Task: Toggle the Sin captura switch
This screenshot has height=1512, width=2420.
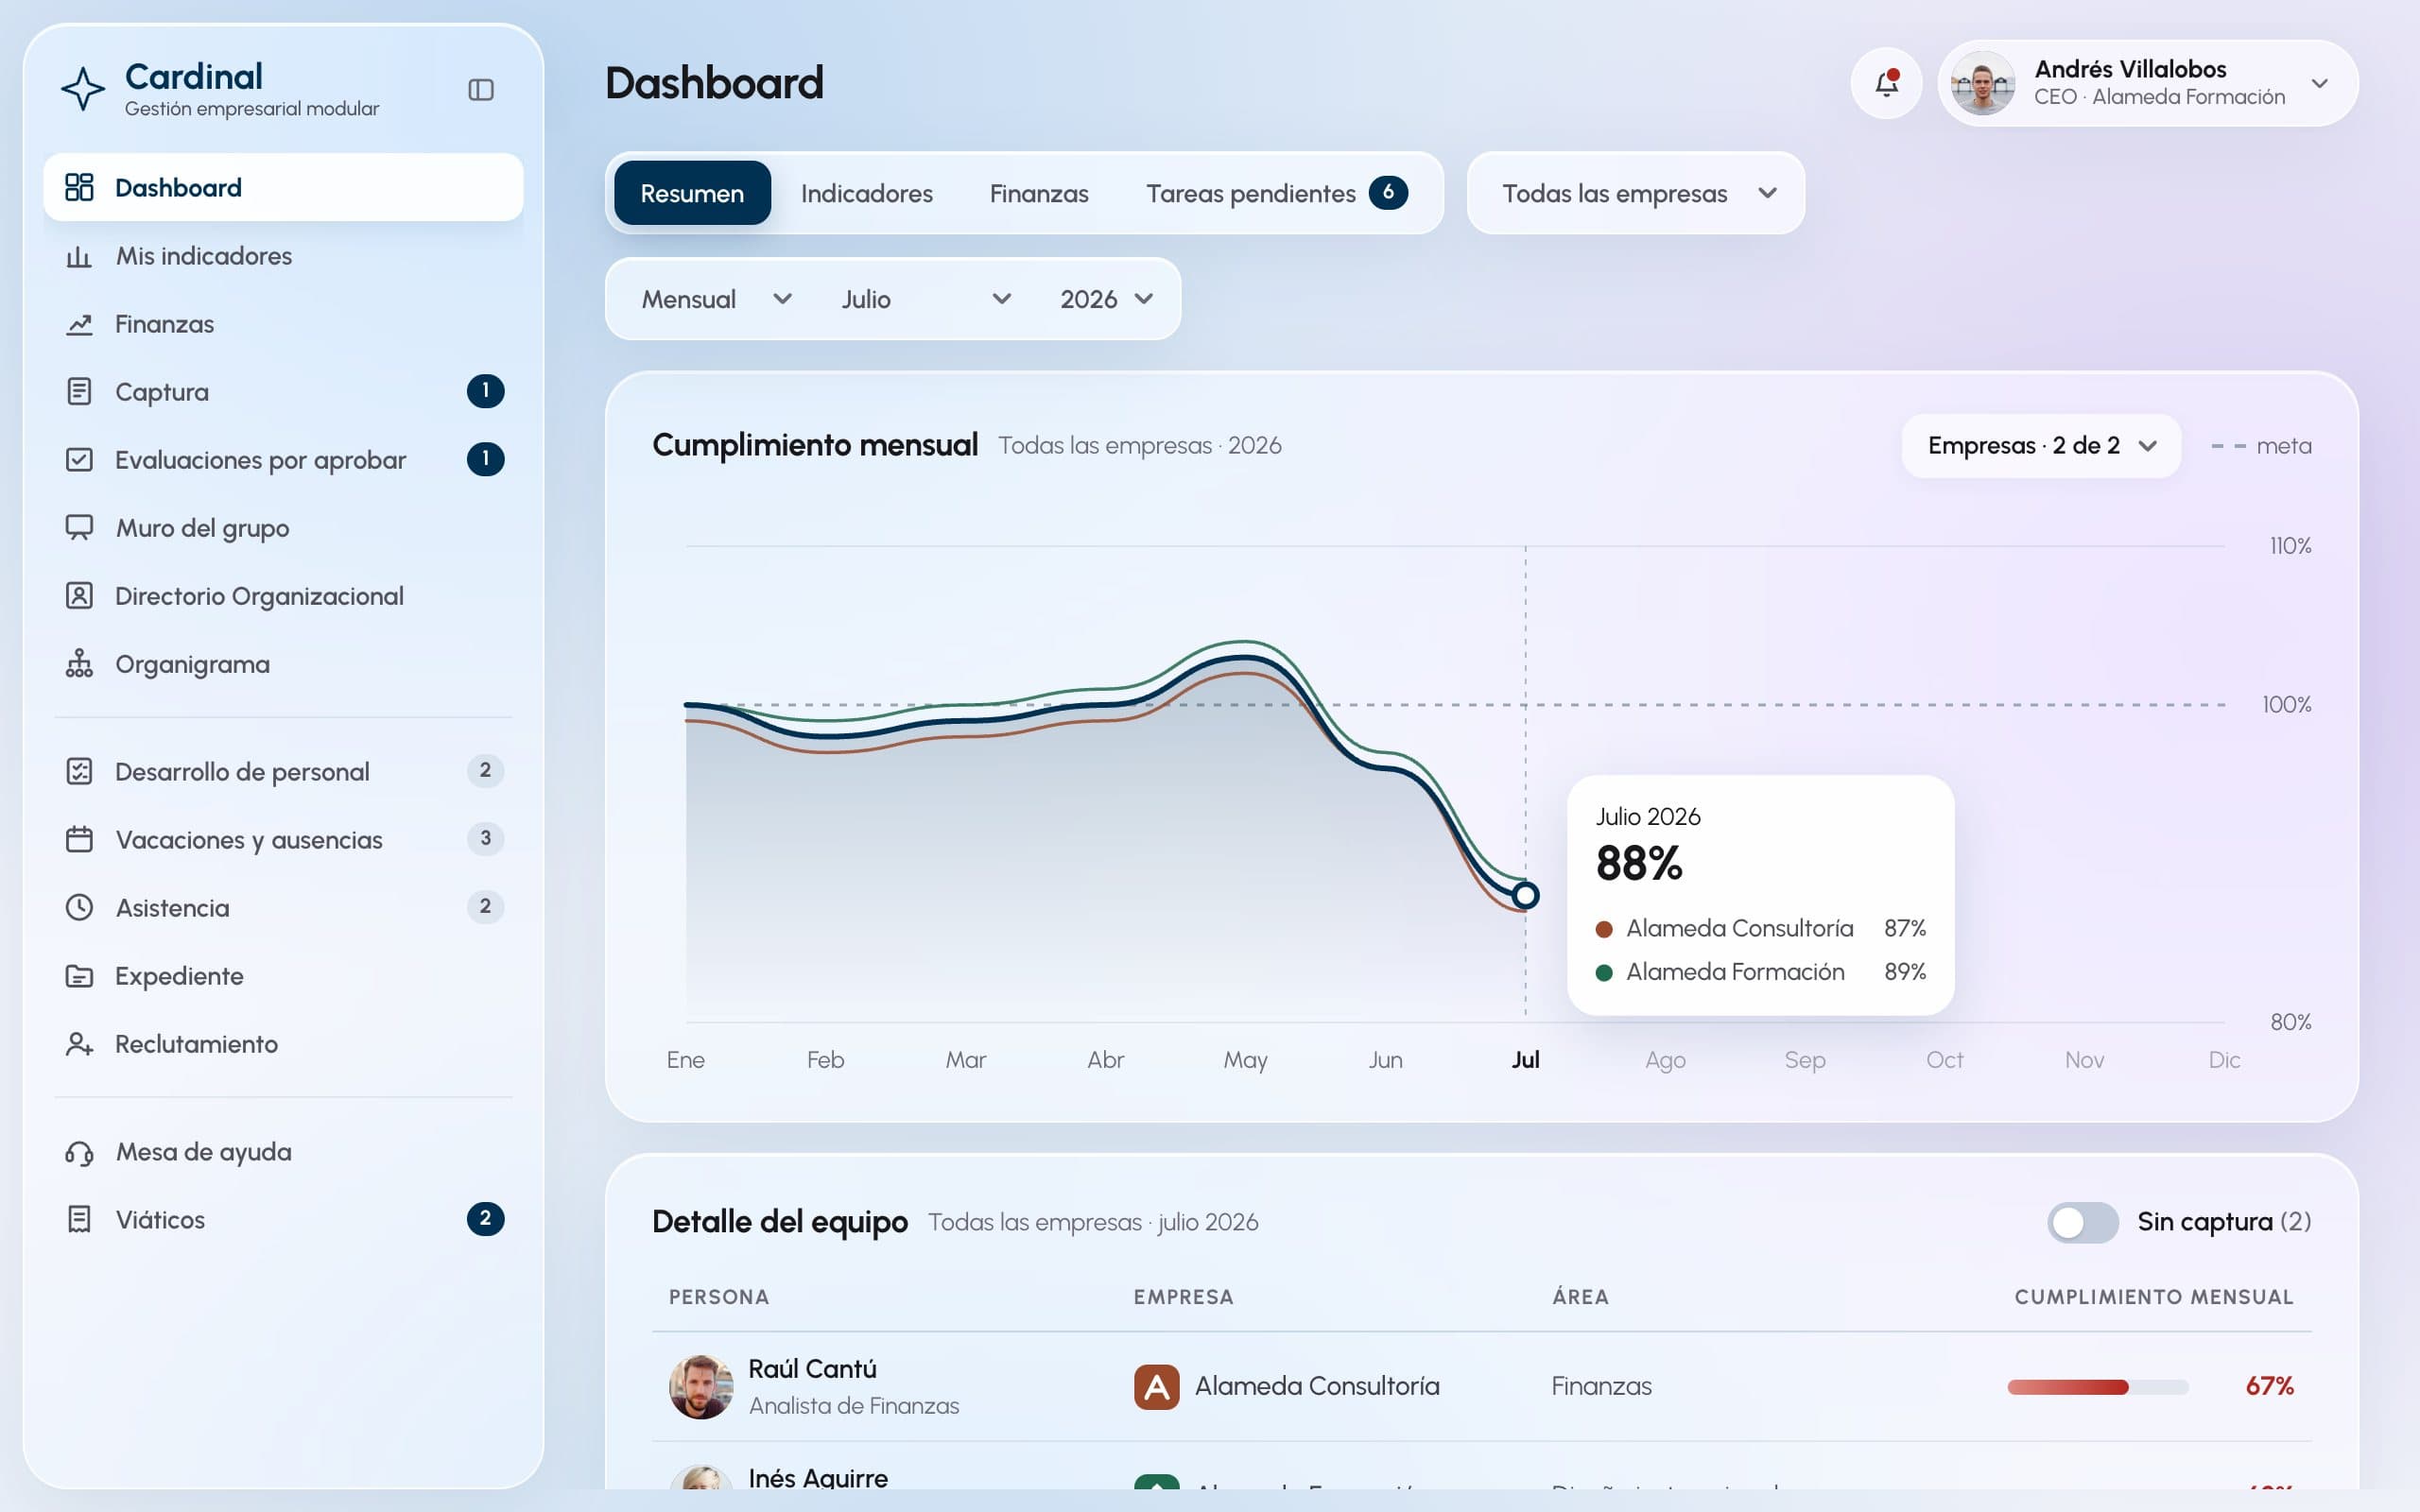Action: [x=2082, y=1222]
